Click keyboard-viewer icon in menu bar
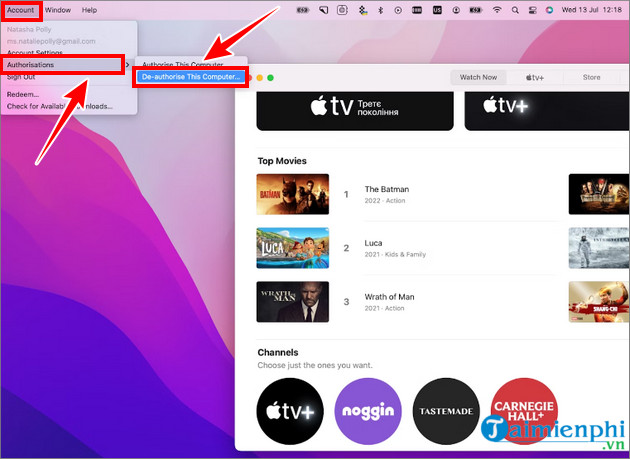Viewport: 630px width, 459px height. (x=417, y=10)
